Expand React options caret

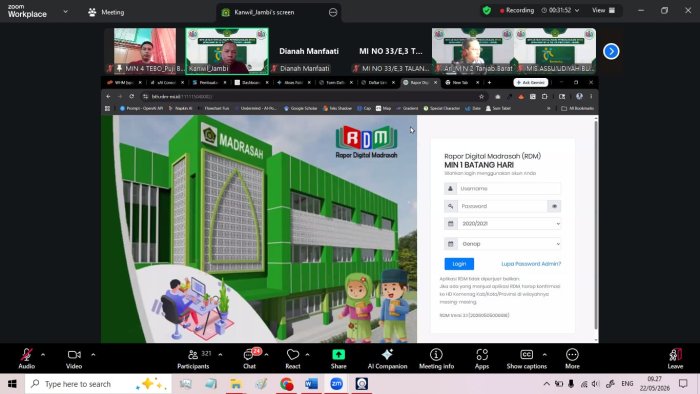308,355
